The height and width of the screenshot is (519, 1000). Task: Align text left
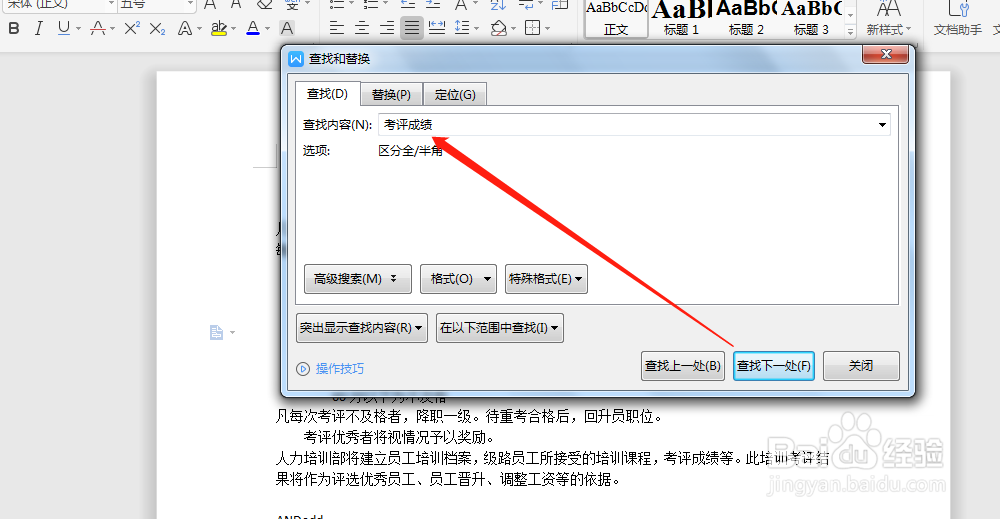337,29
